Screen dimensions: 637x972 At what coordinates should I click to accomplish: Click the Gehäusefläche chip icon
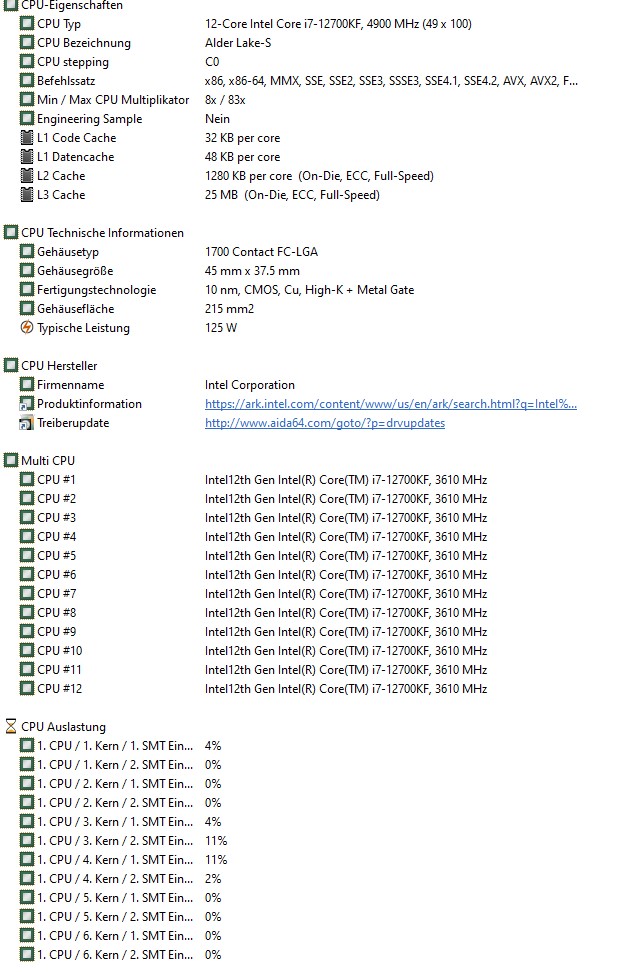tap(27, 309)
